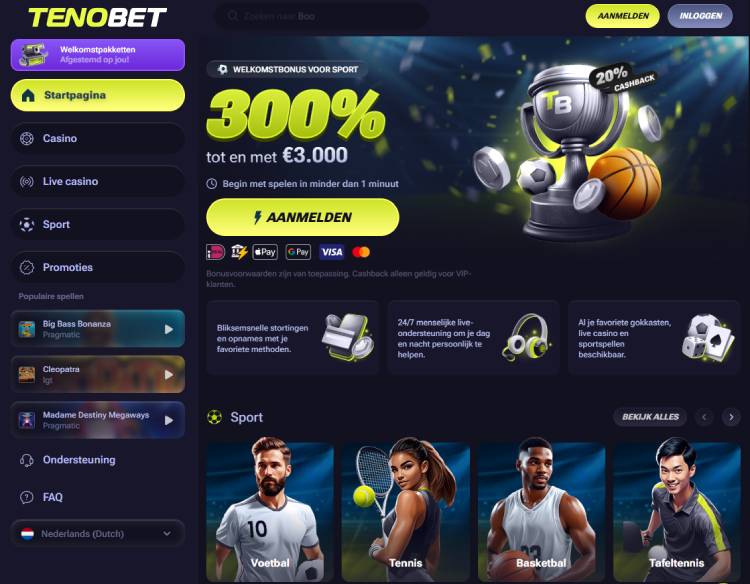The width and height of the screenshot is (750, 584).
Task: Click the Mastercard payment icon
Action: [361, 252]
